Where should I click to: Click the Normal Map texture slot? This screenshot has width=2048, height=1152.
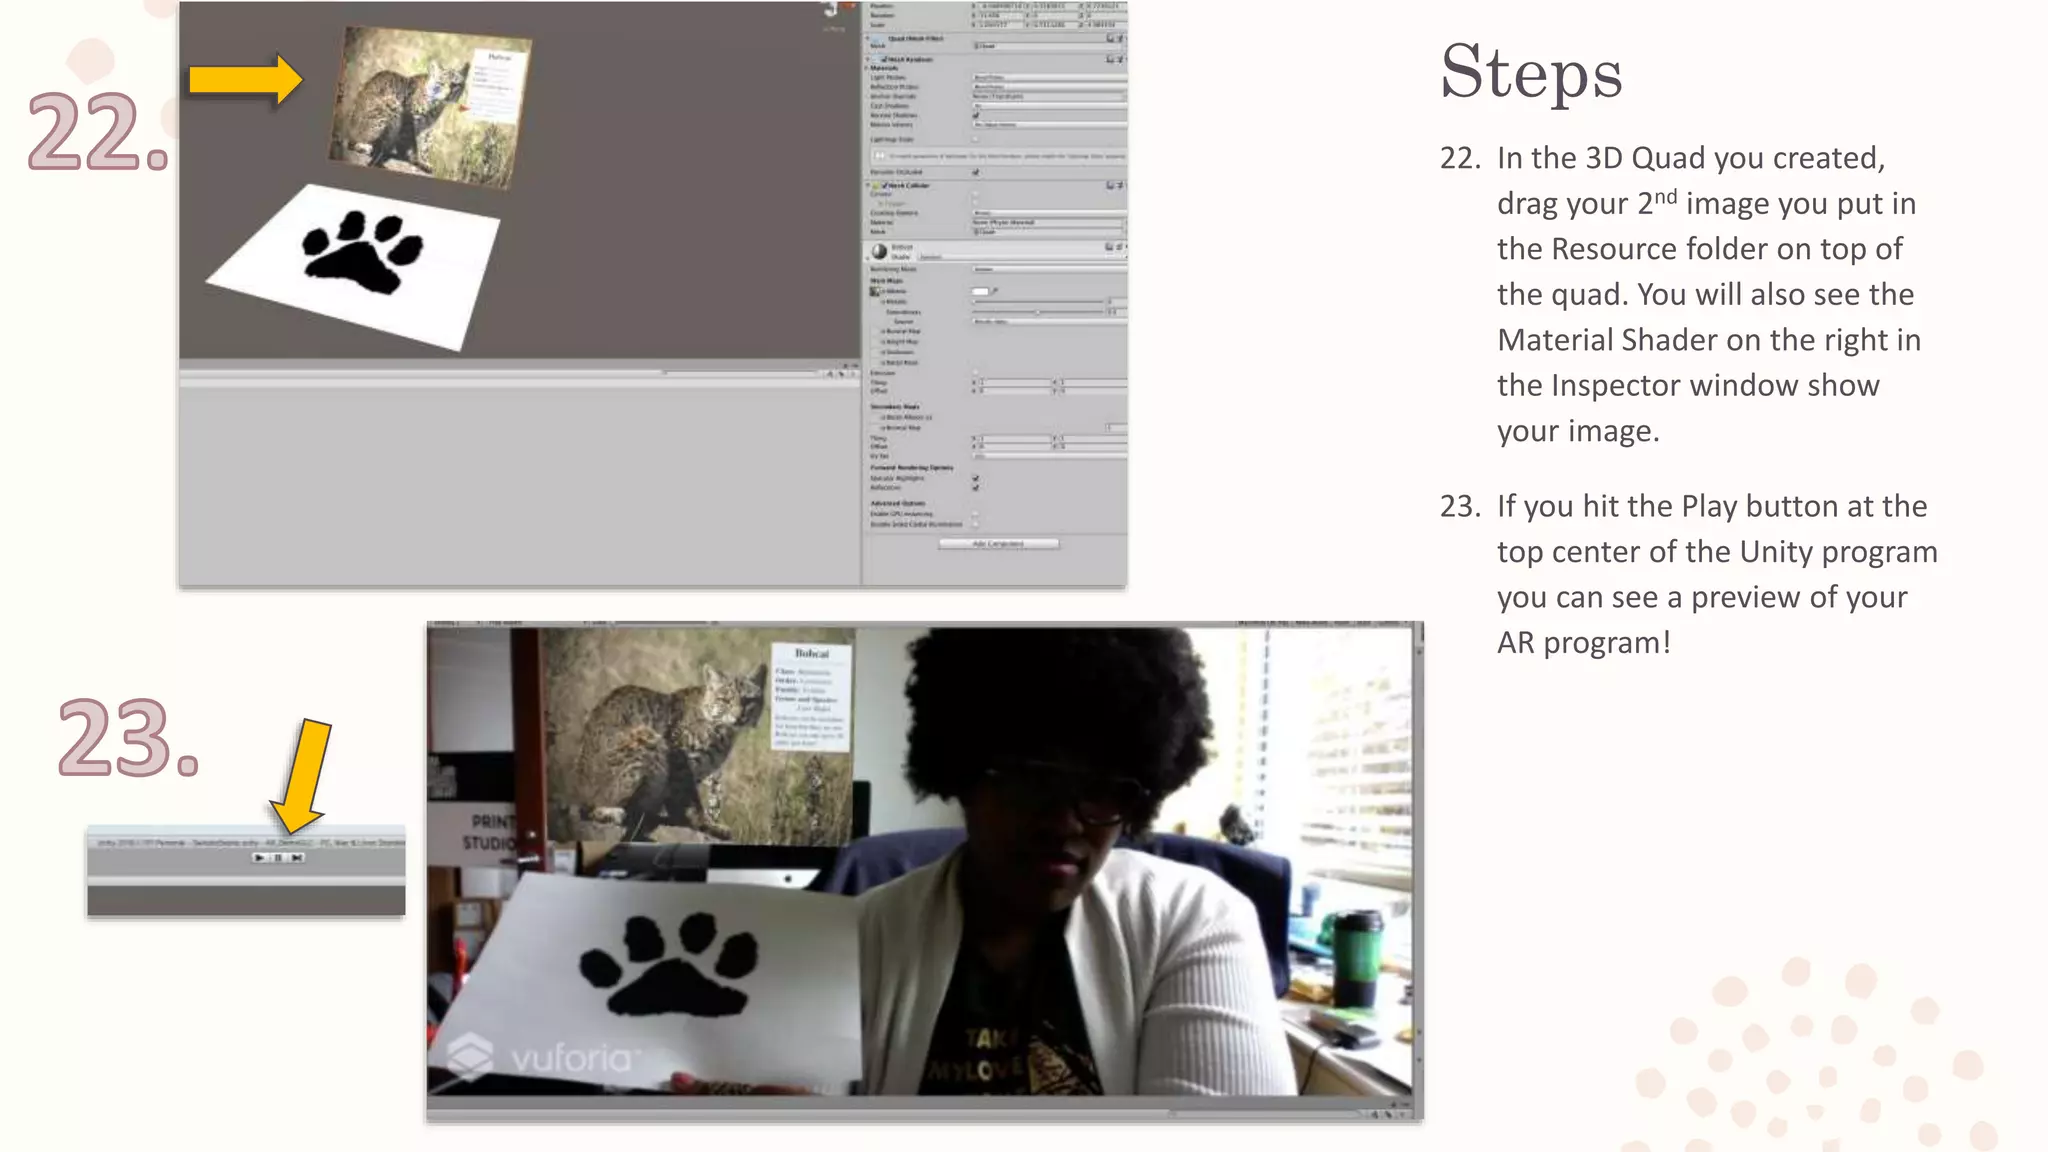876,331
